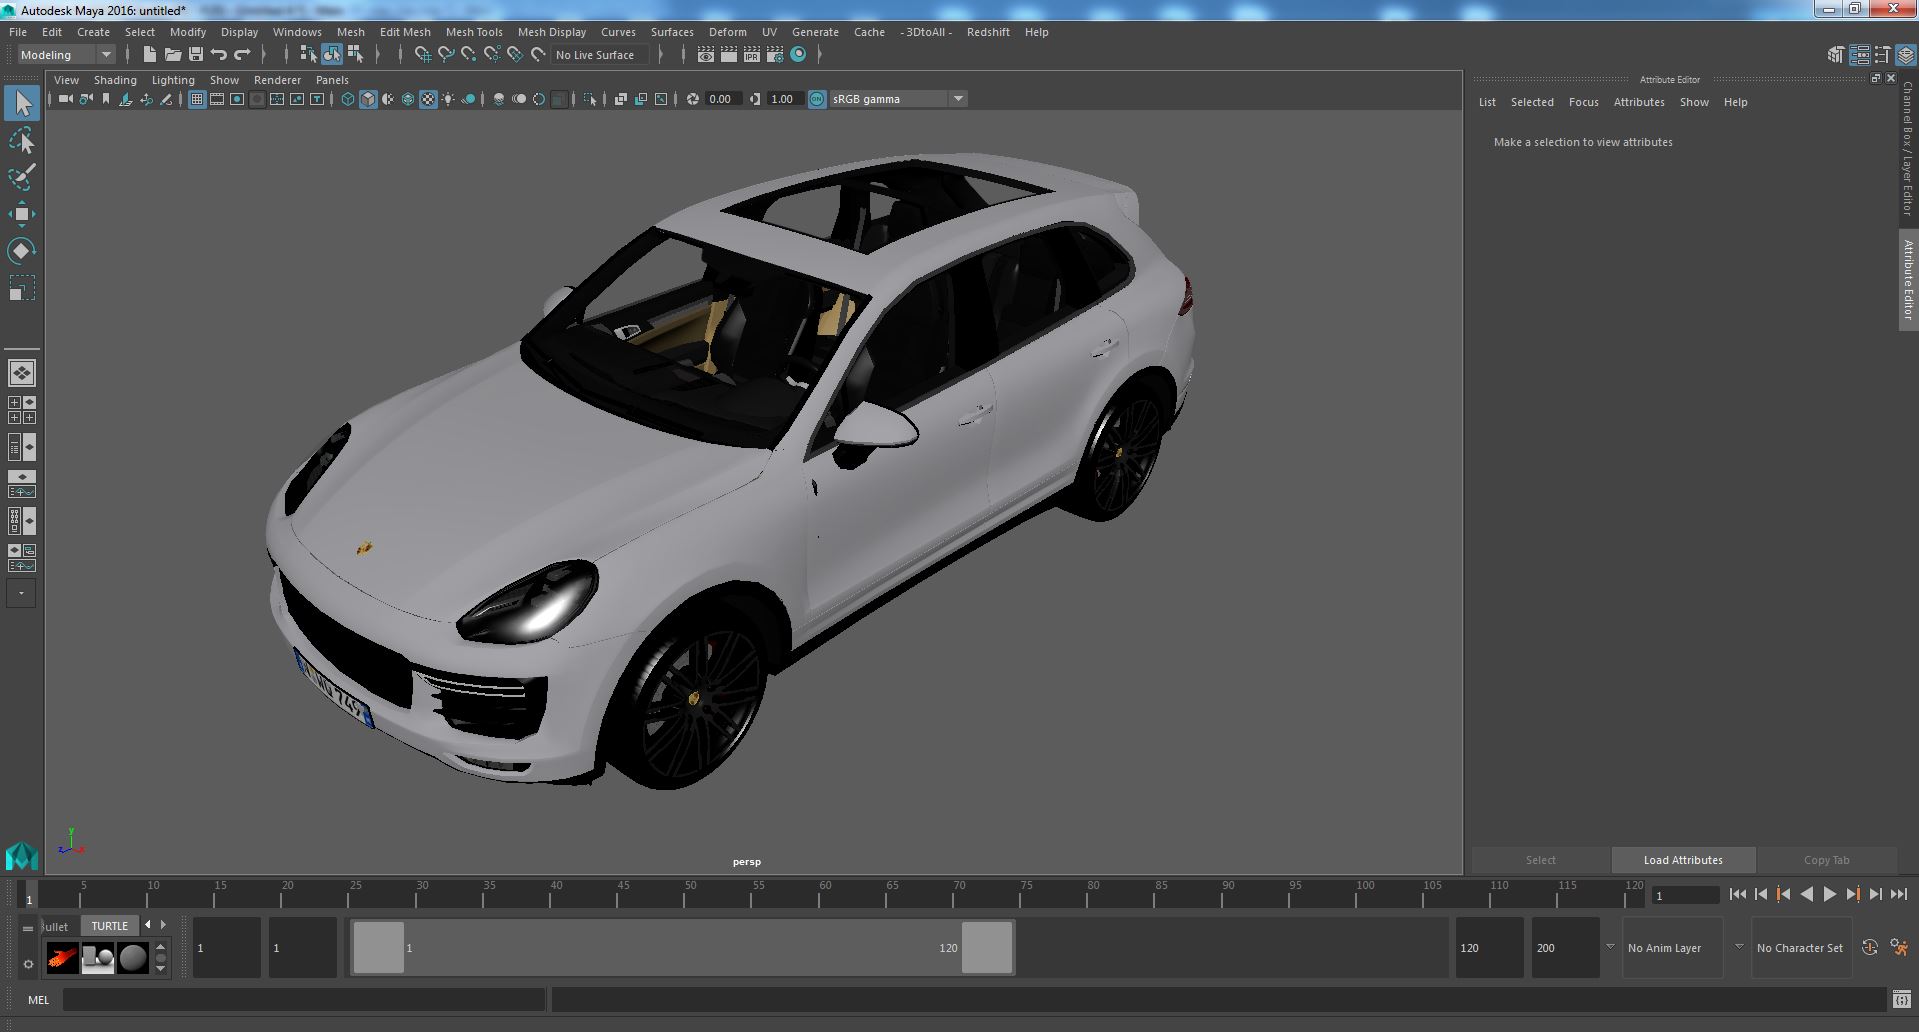
Task: Click the Copy Tab button
Action: click(x=1826, y=860)
